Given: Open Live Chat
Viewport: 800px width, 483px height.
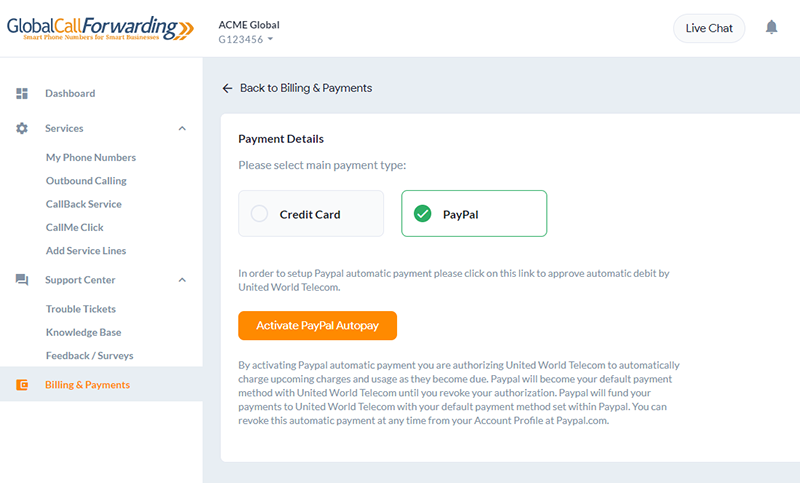Looking at the screenshot, I should tap(709, 28).
